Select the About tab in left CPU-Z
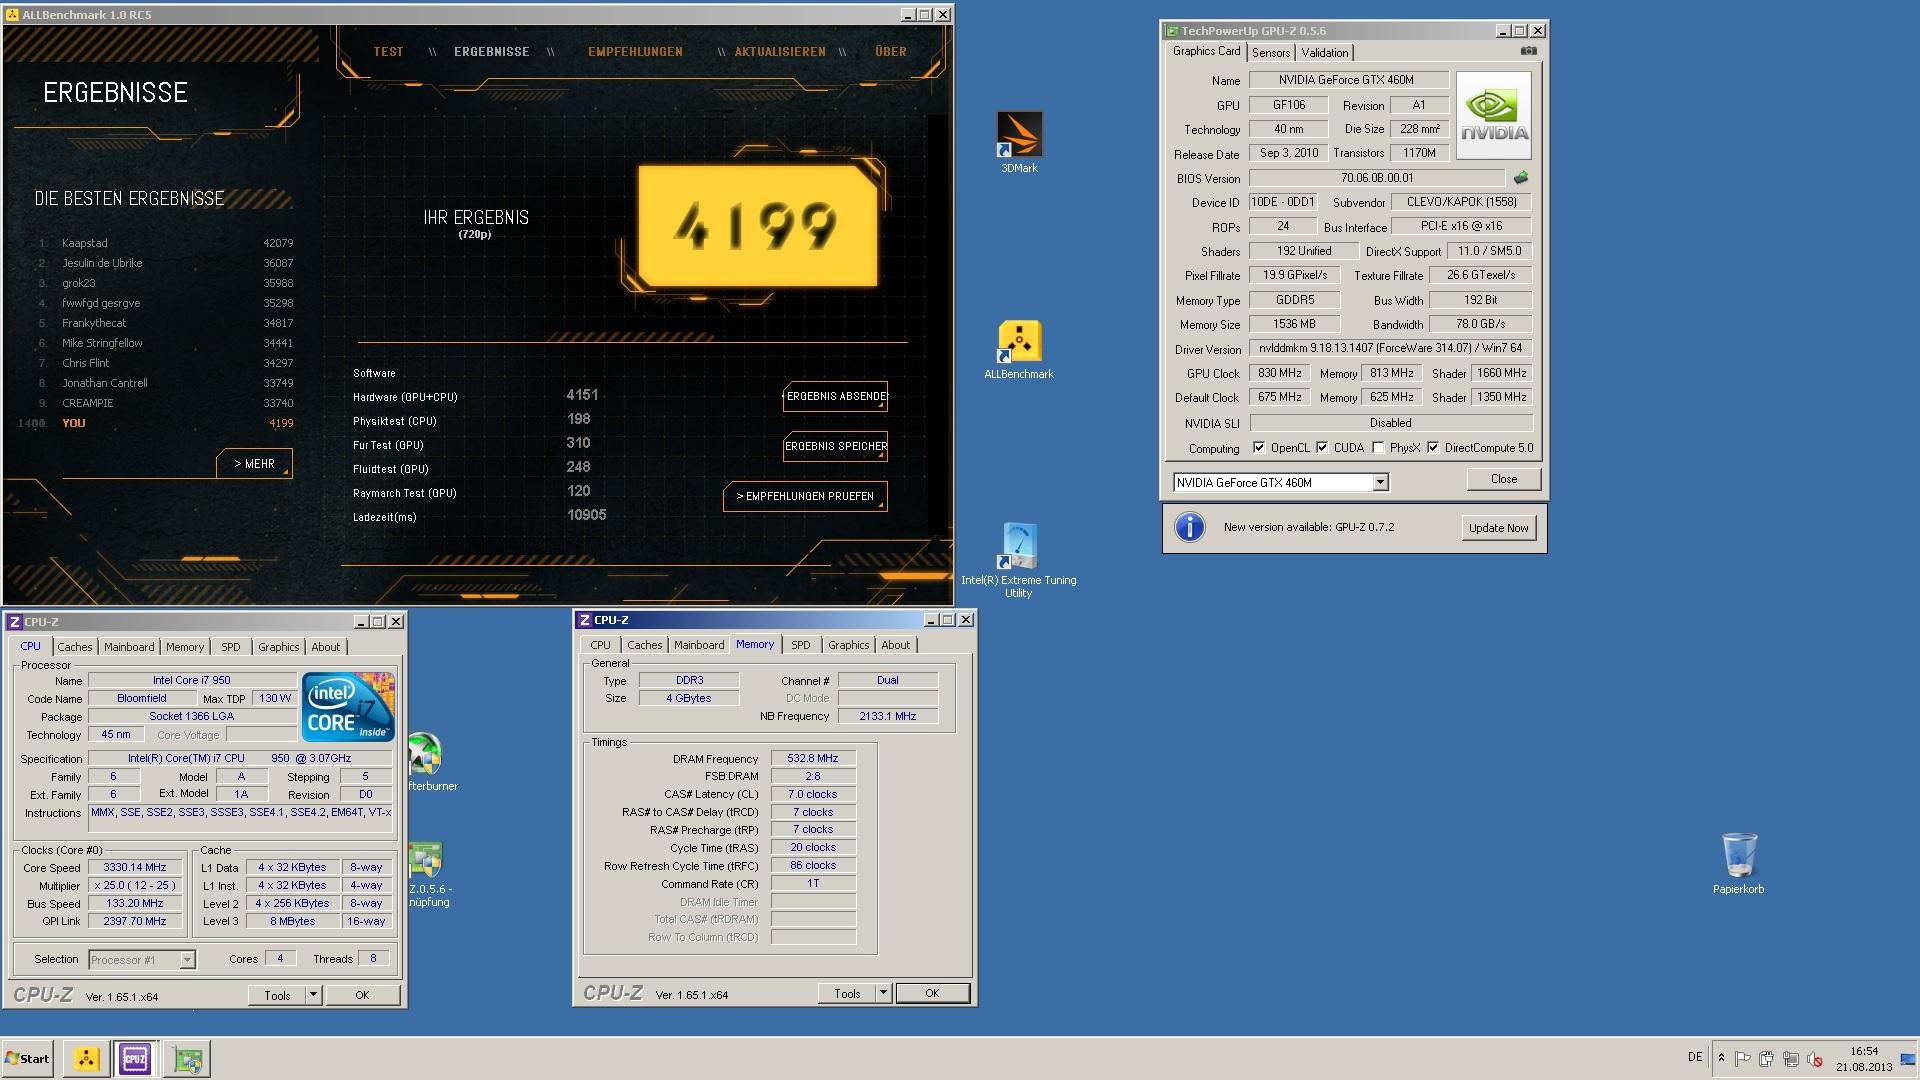 pyautogui.click(x=325, y=647)
